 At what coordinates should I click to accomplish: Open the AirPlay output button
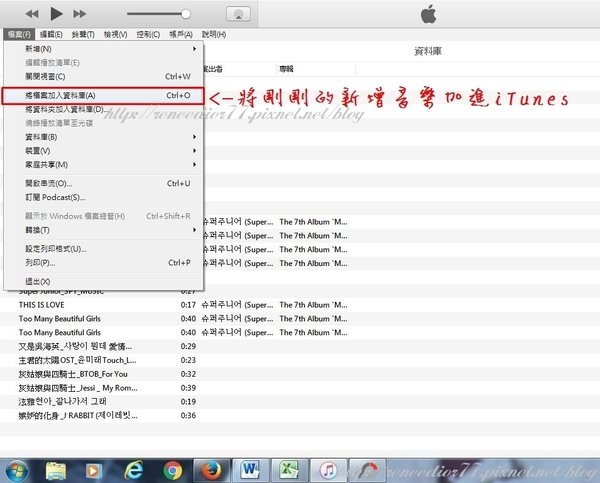[x=238, y=14]
